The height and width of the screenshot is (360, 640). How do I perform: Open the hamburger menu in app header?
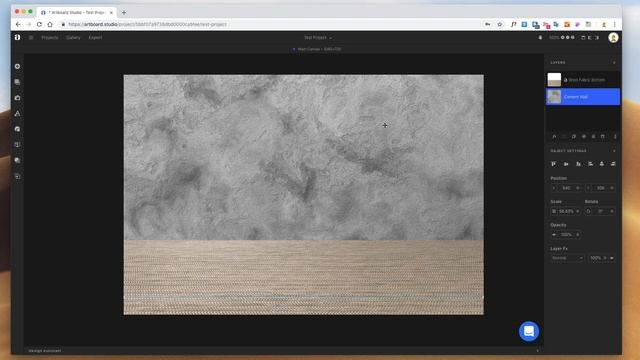31,38
